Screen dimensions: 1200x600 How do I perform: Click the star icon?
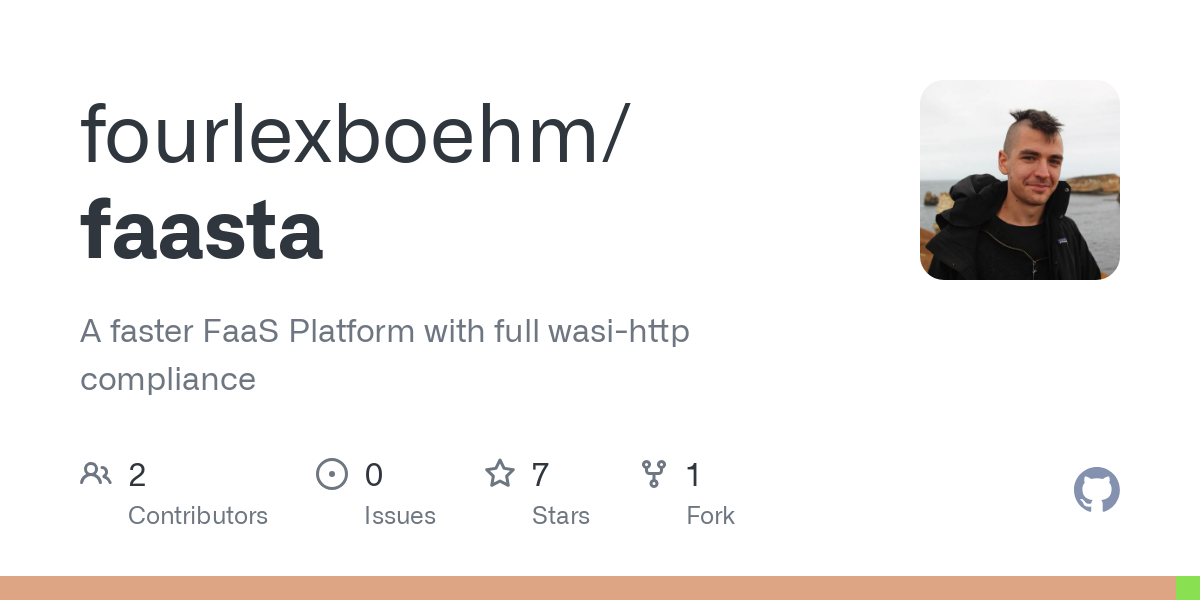pyautogui.click(x=500, y=473)
